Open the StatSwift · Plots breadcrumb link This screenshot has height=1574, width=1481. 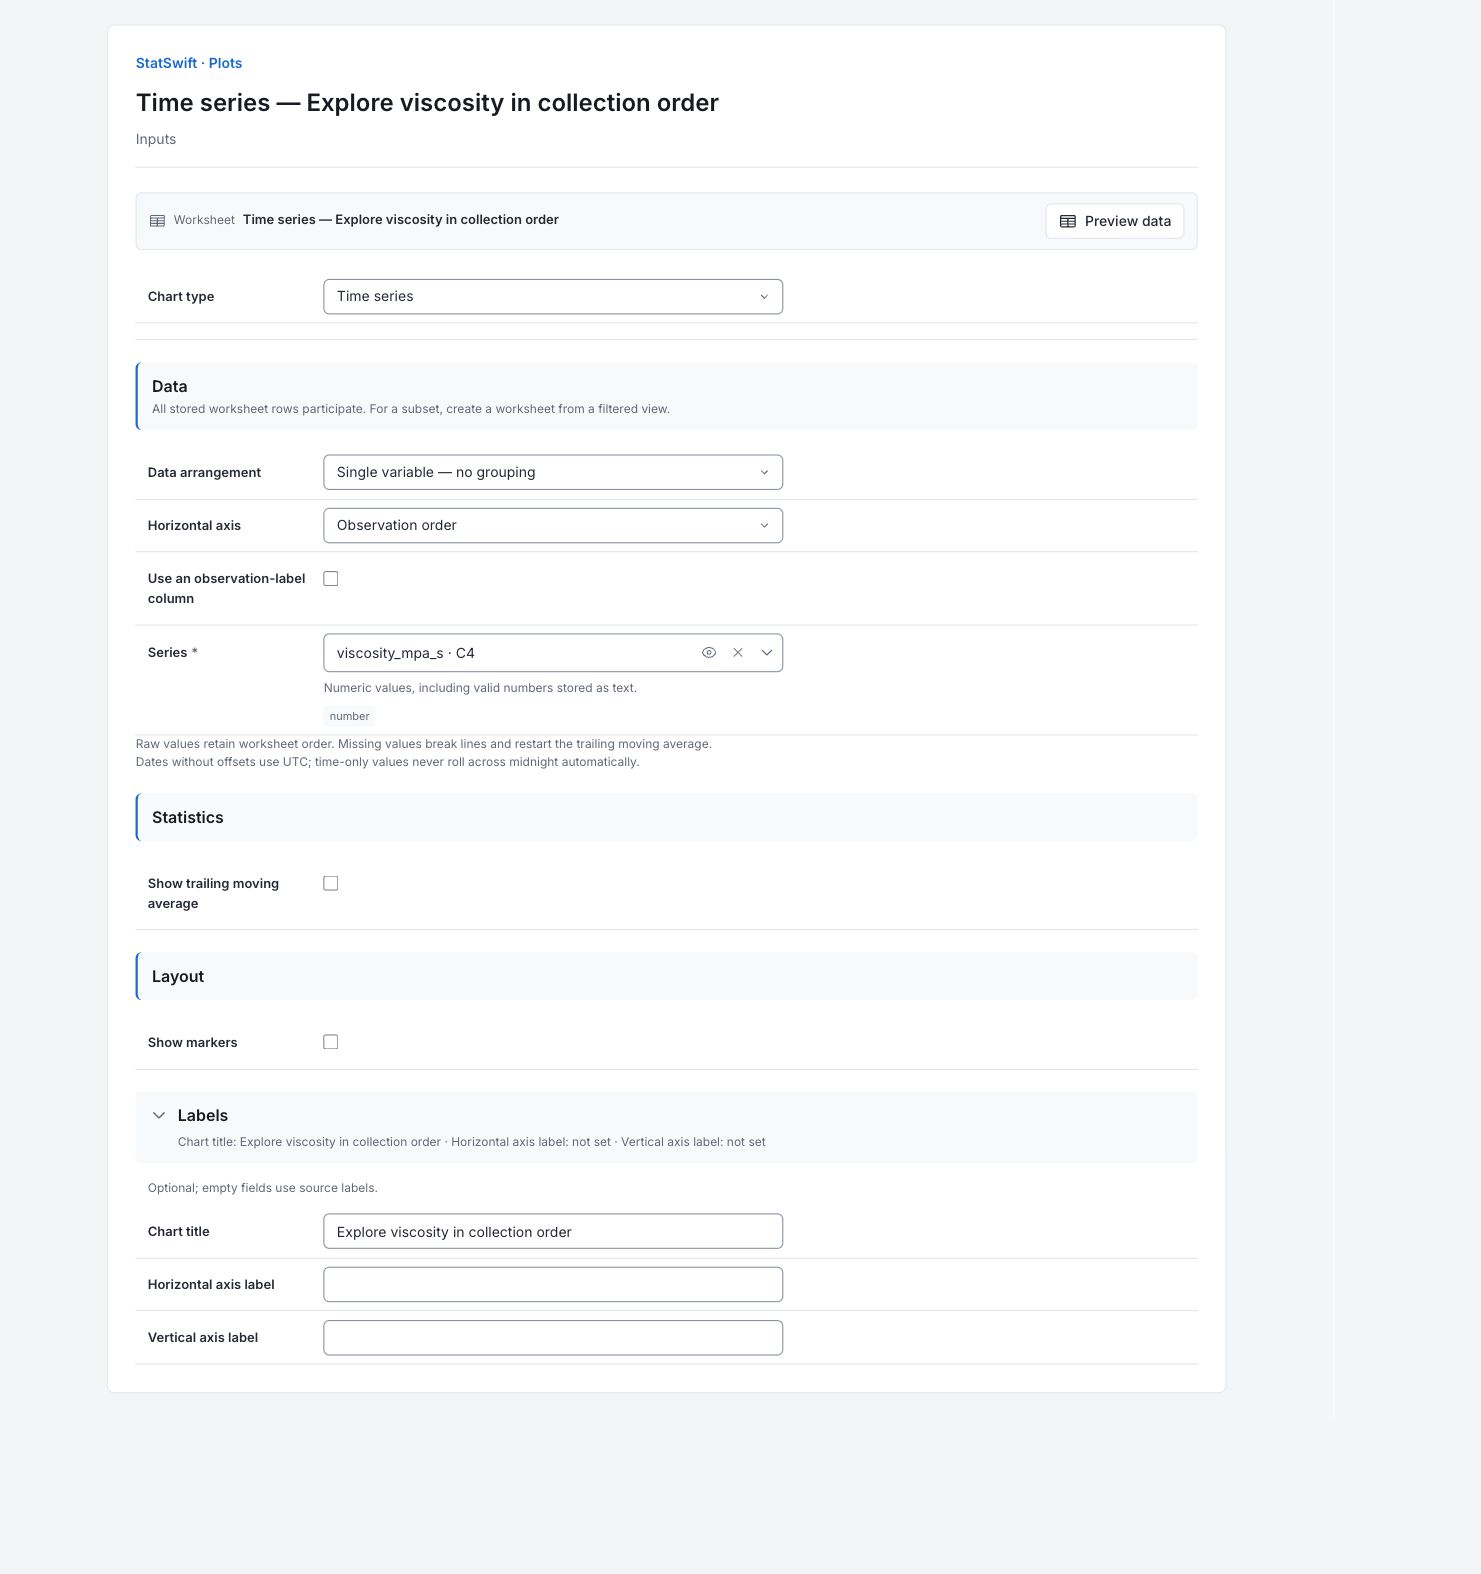[x=189, y=63]
